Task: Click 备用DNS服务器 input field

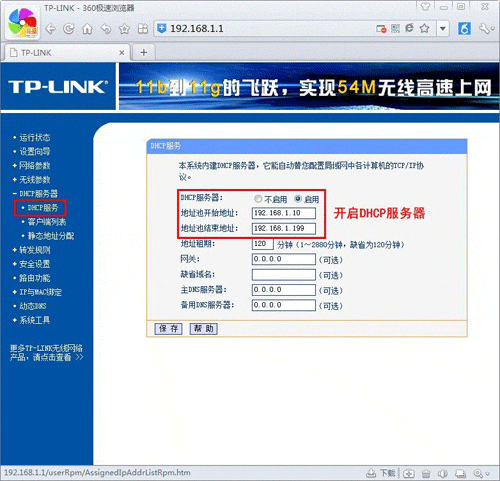Action: (284, 305)
